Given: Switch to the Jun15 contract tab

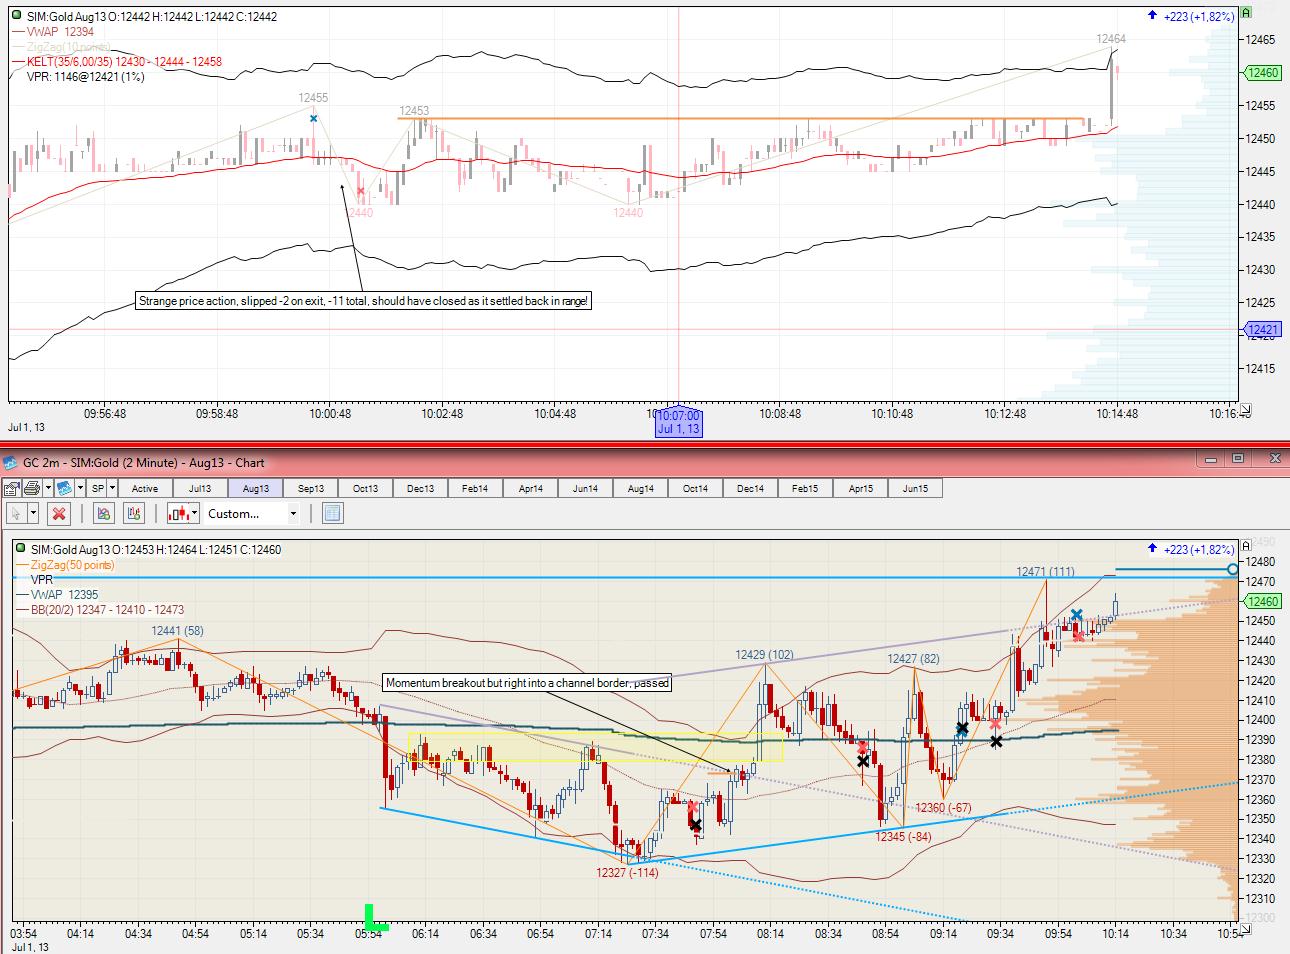Looking at the screenshot, I should coord(915,488).
